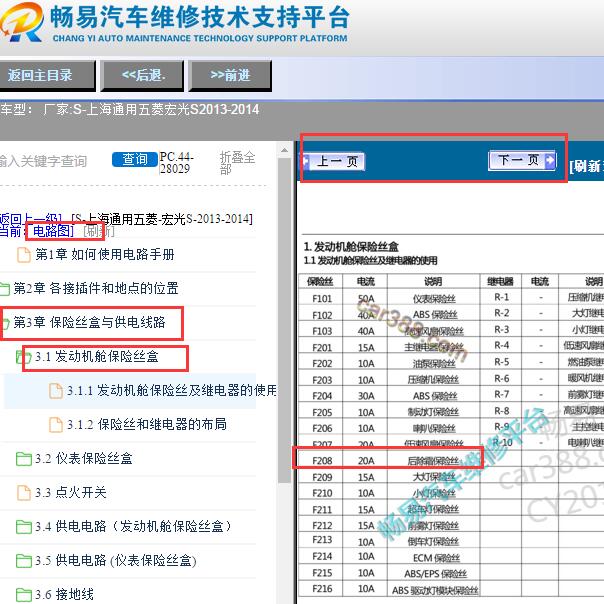
Task: Click the document icon of 3.1.1
Action: [56, 391]
